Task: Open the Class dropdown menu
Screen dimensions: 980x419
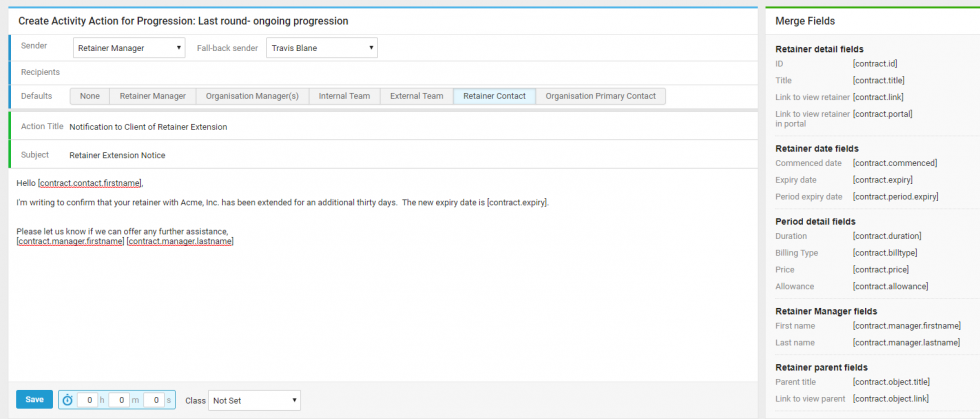Action: click(x=254, y=400)
